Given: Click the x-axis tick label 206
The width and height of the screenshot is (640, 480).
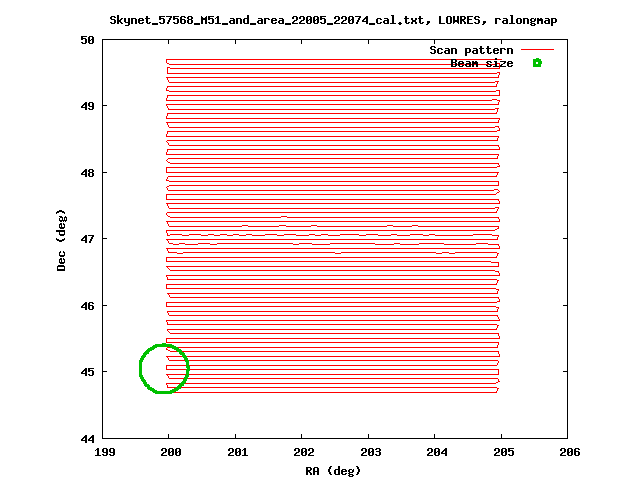Looking at the screenshot, I should pos(570,452).
